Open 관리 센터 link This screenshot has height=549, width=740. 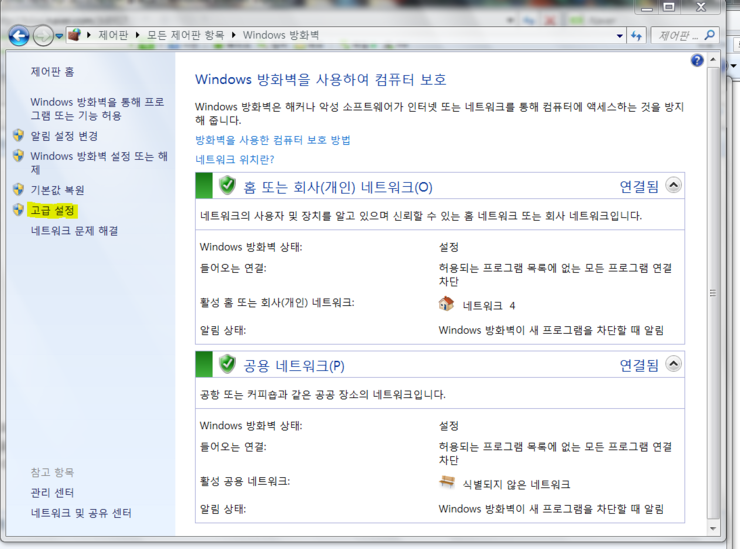pos(52,493)
